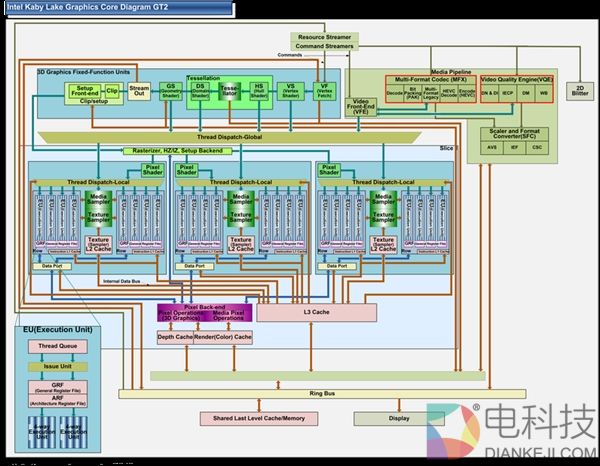Click the GS Geometry Shader block

pos(169,91)
